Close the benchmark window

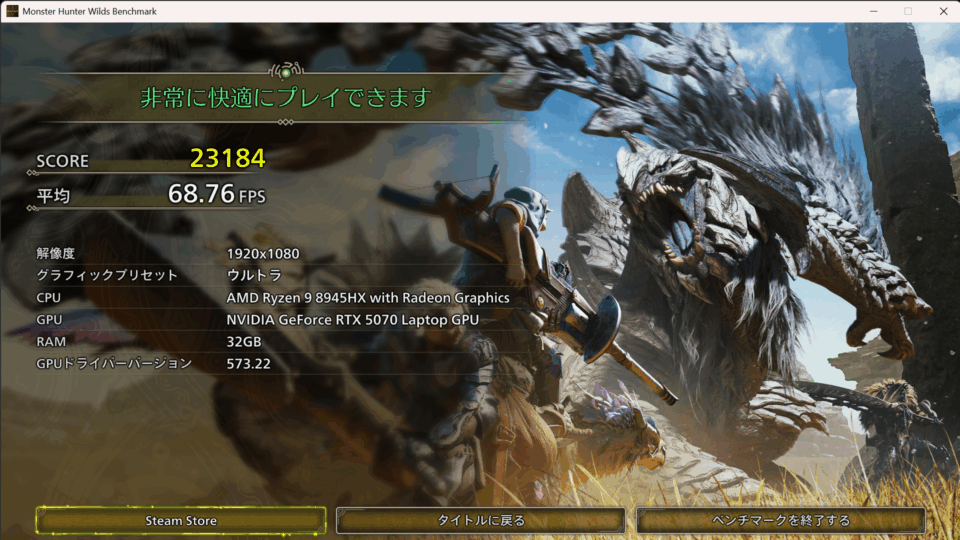943,11
